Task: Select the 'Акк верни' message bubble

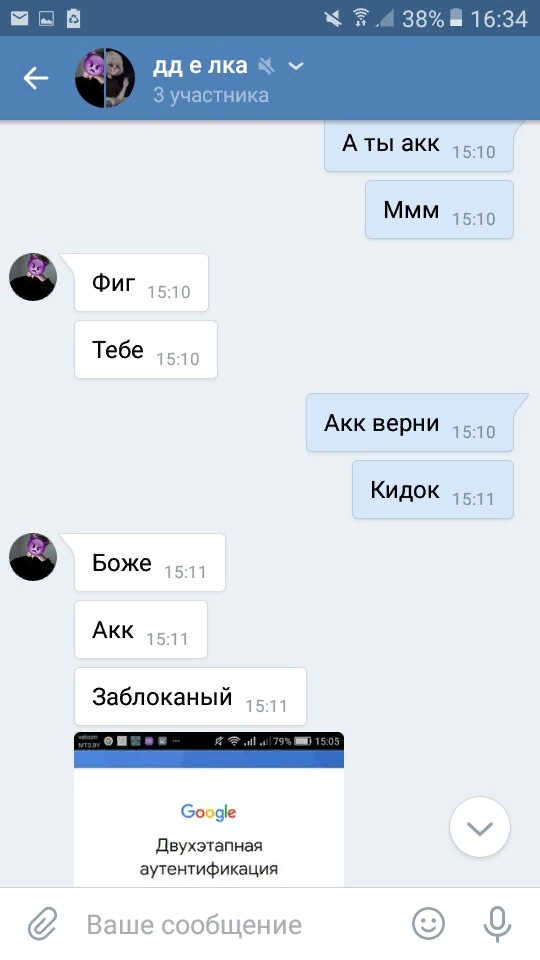Action: [410, 422]
